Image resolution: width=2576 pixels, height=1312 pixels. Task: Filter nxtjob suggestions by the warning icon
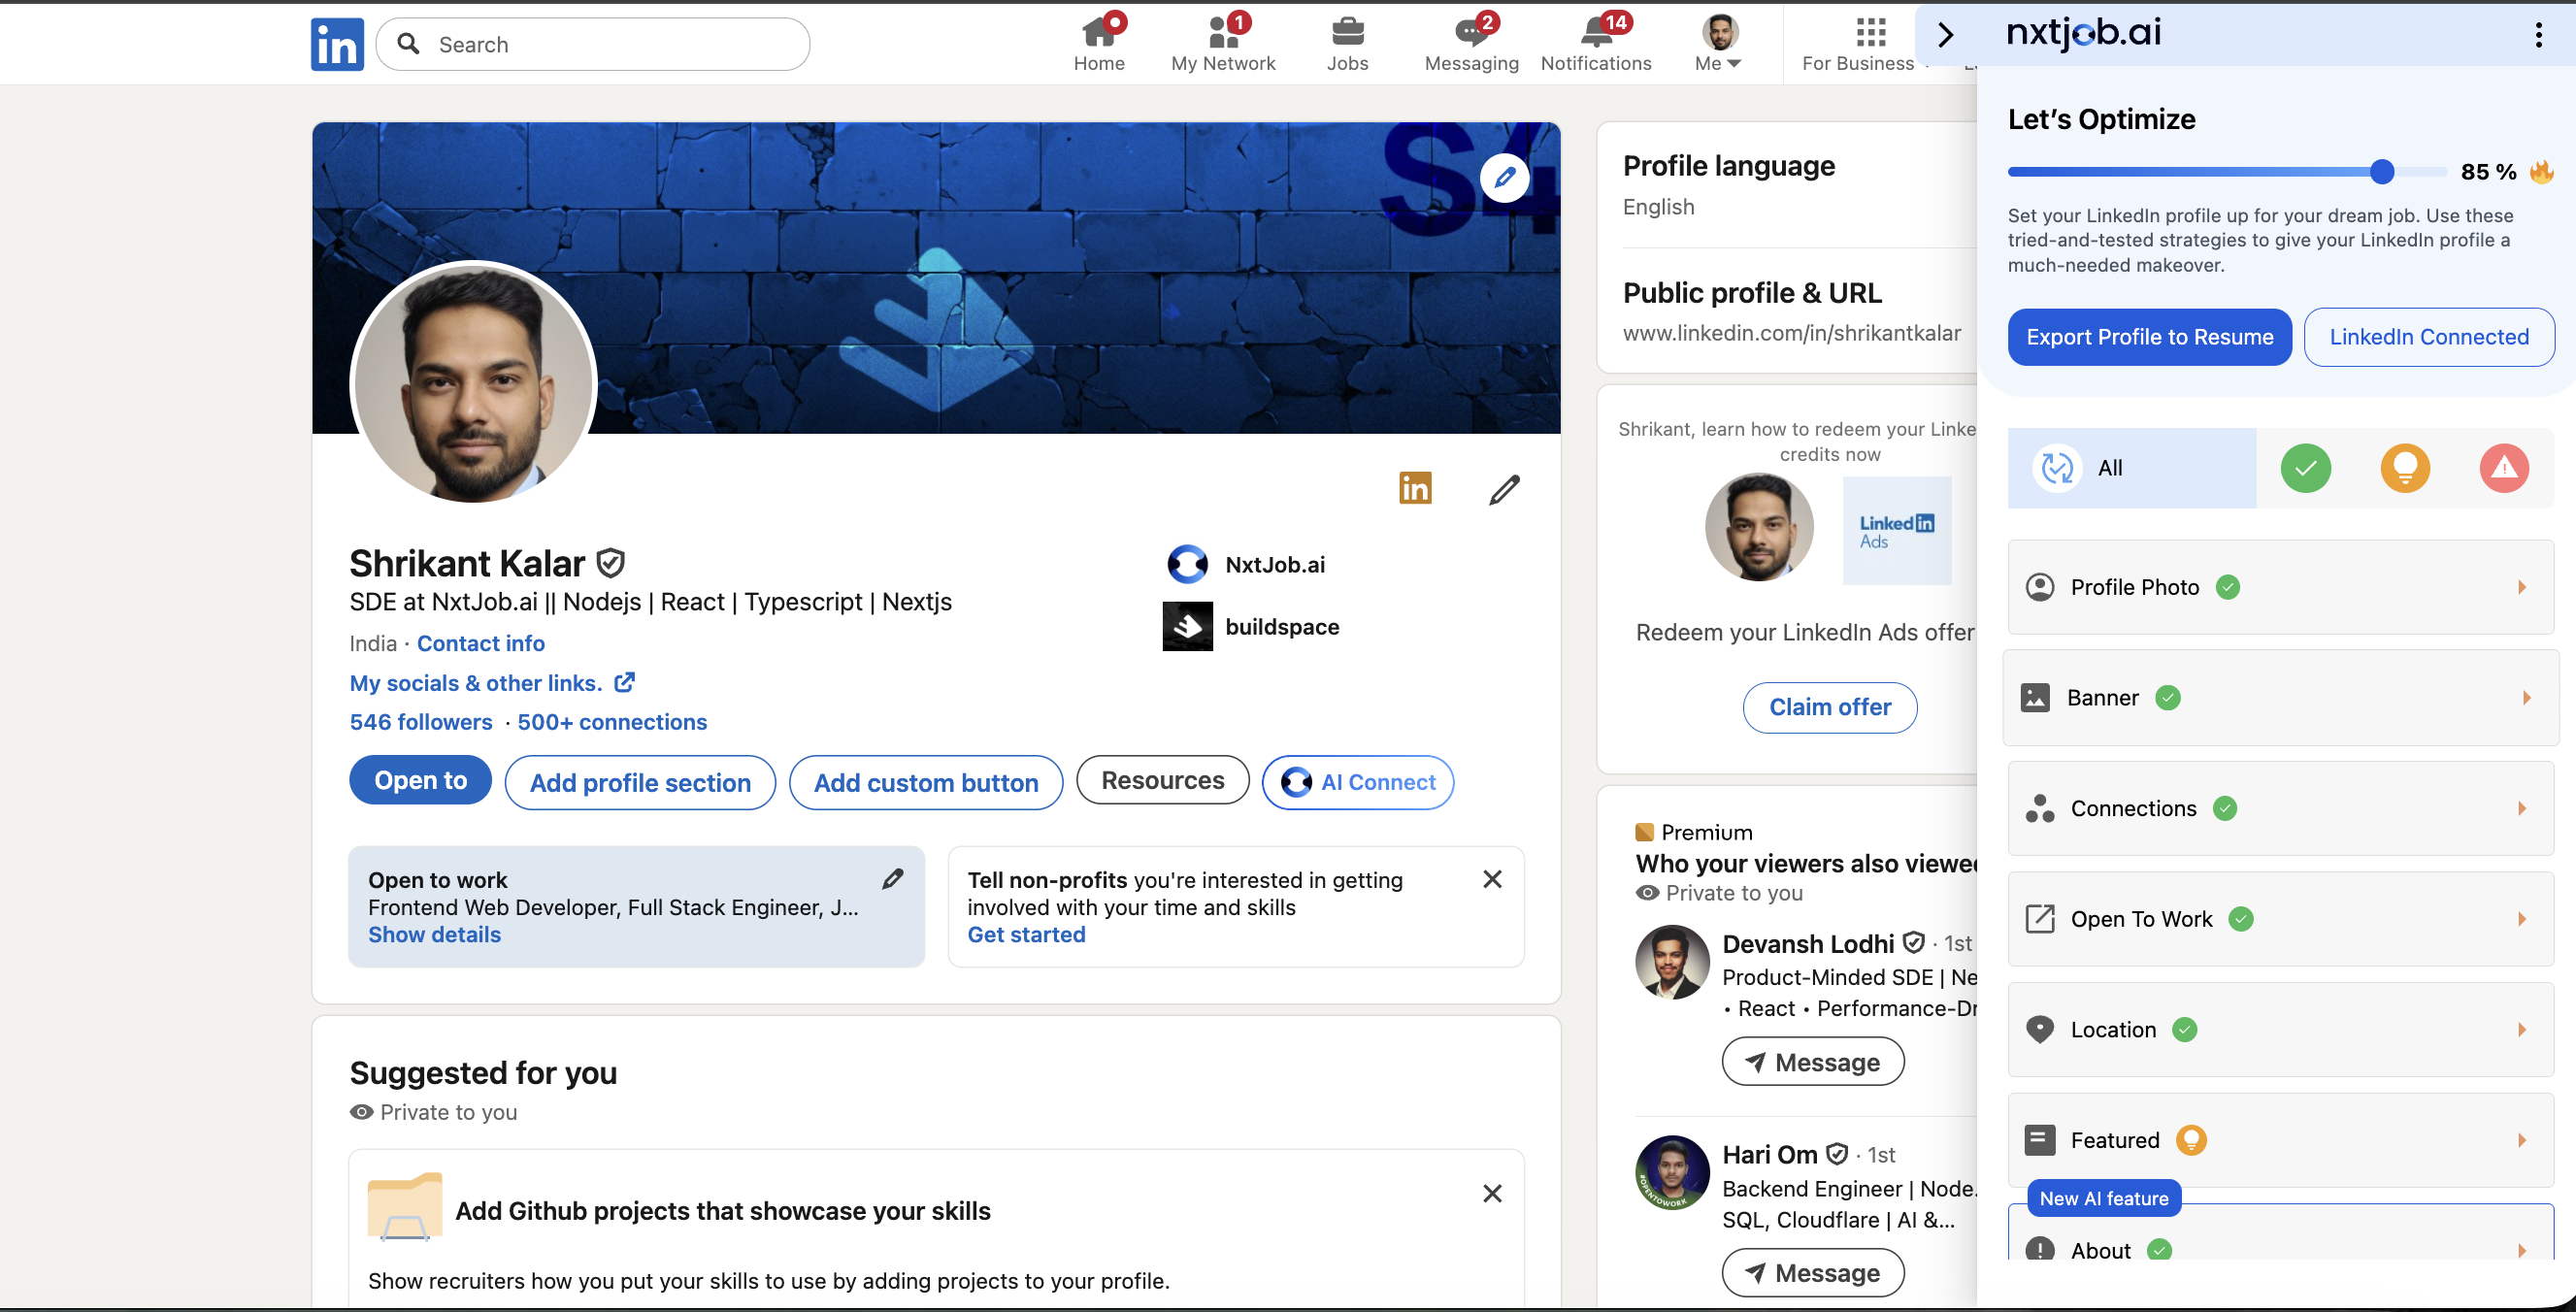[2503, 467]
